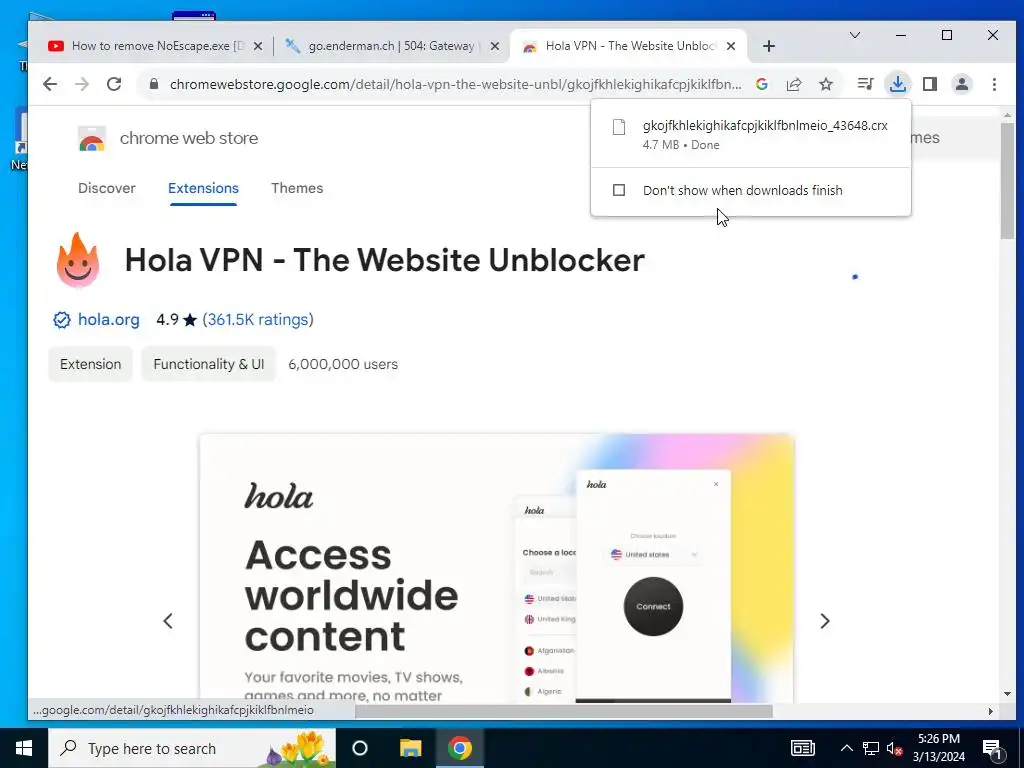Click the scroll-right arrow of horizontal scrollbar
This screenshot has height=768, width=1024.
991,711
